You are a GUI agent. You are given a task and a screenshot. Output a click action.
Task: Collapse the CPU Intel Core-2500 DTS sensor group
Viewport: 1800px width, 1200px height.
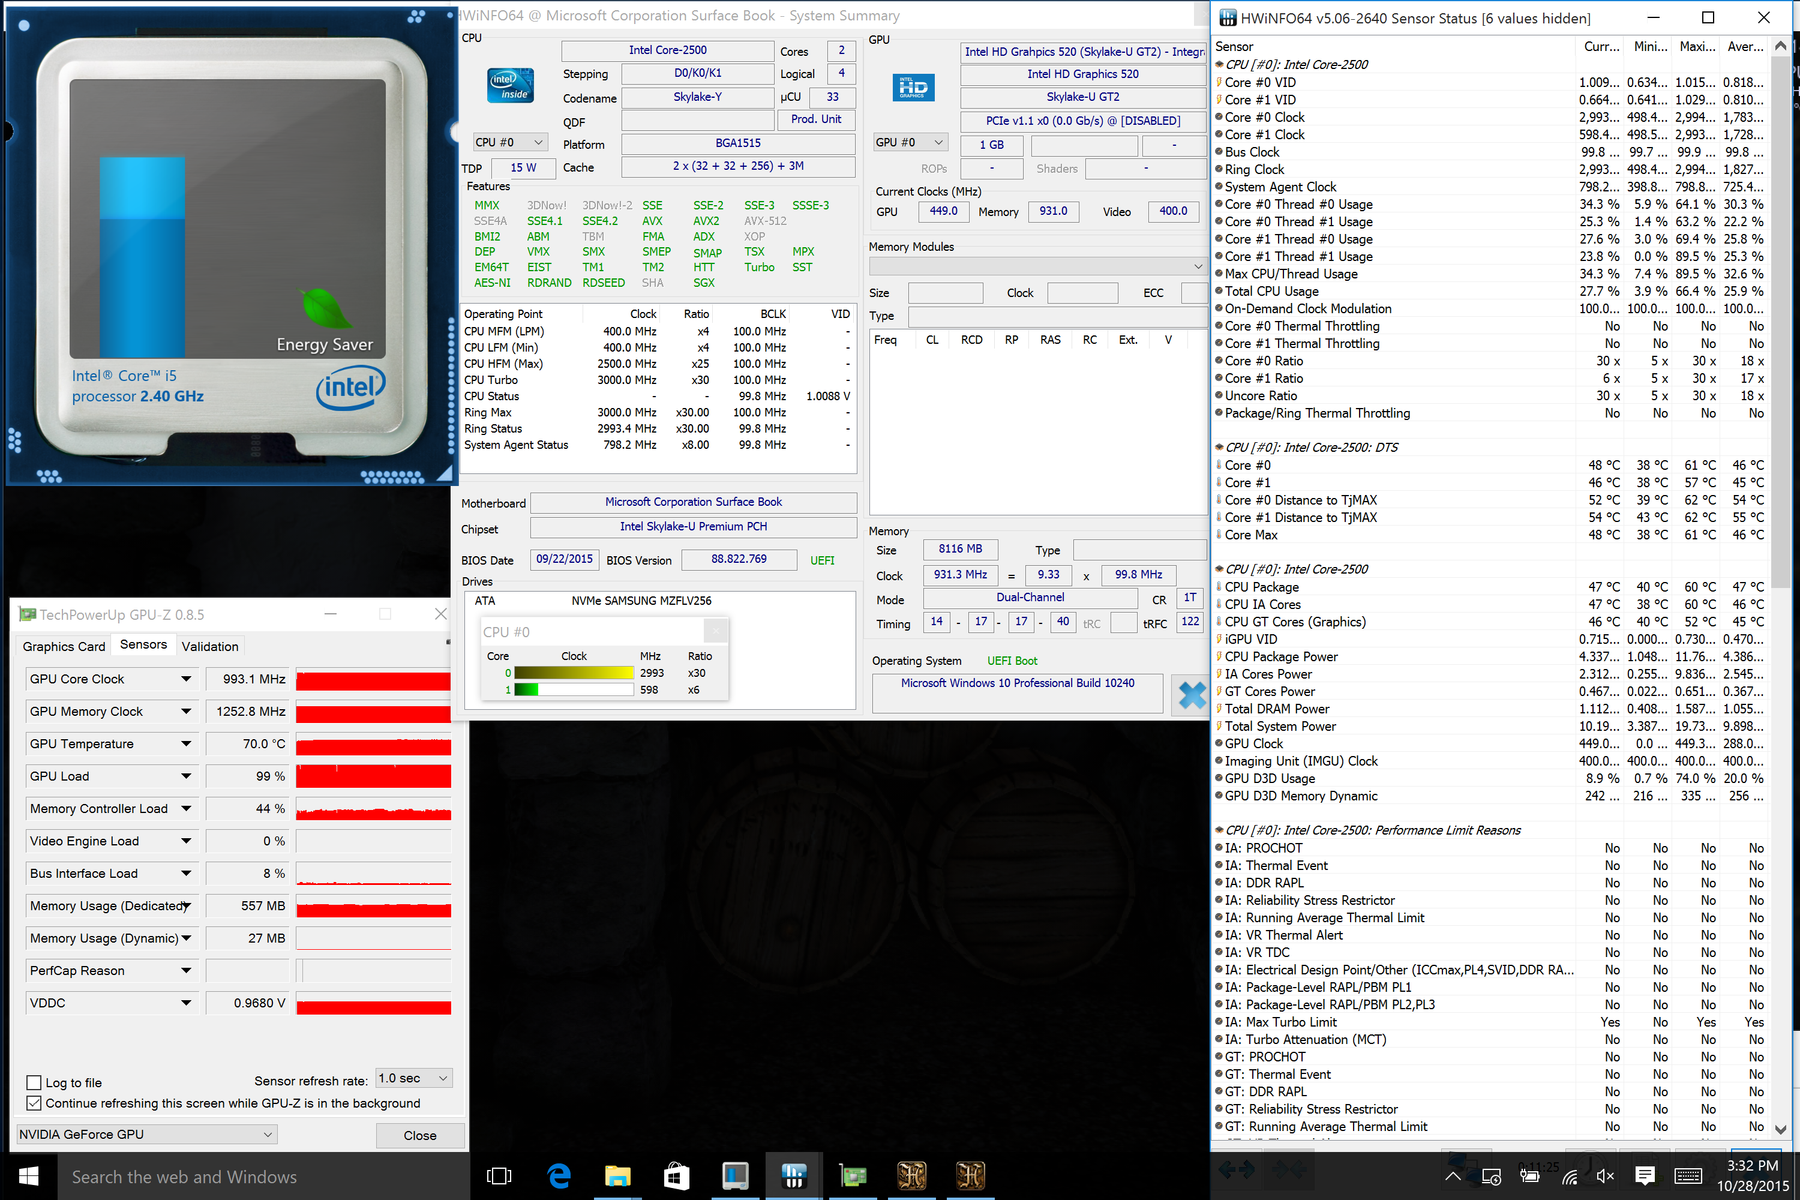pos(1219,448)
